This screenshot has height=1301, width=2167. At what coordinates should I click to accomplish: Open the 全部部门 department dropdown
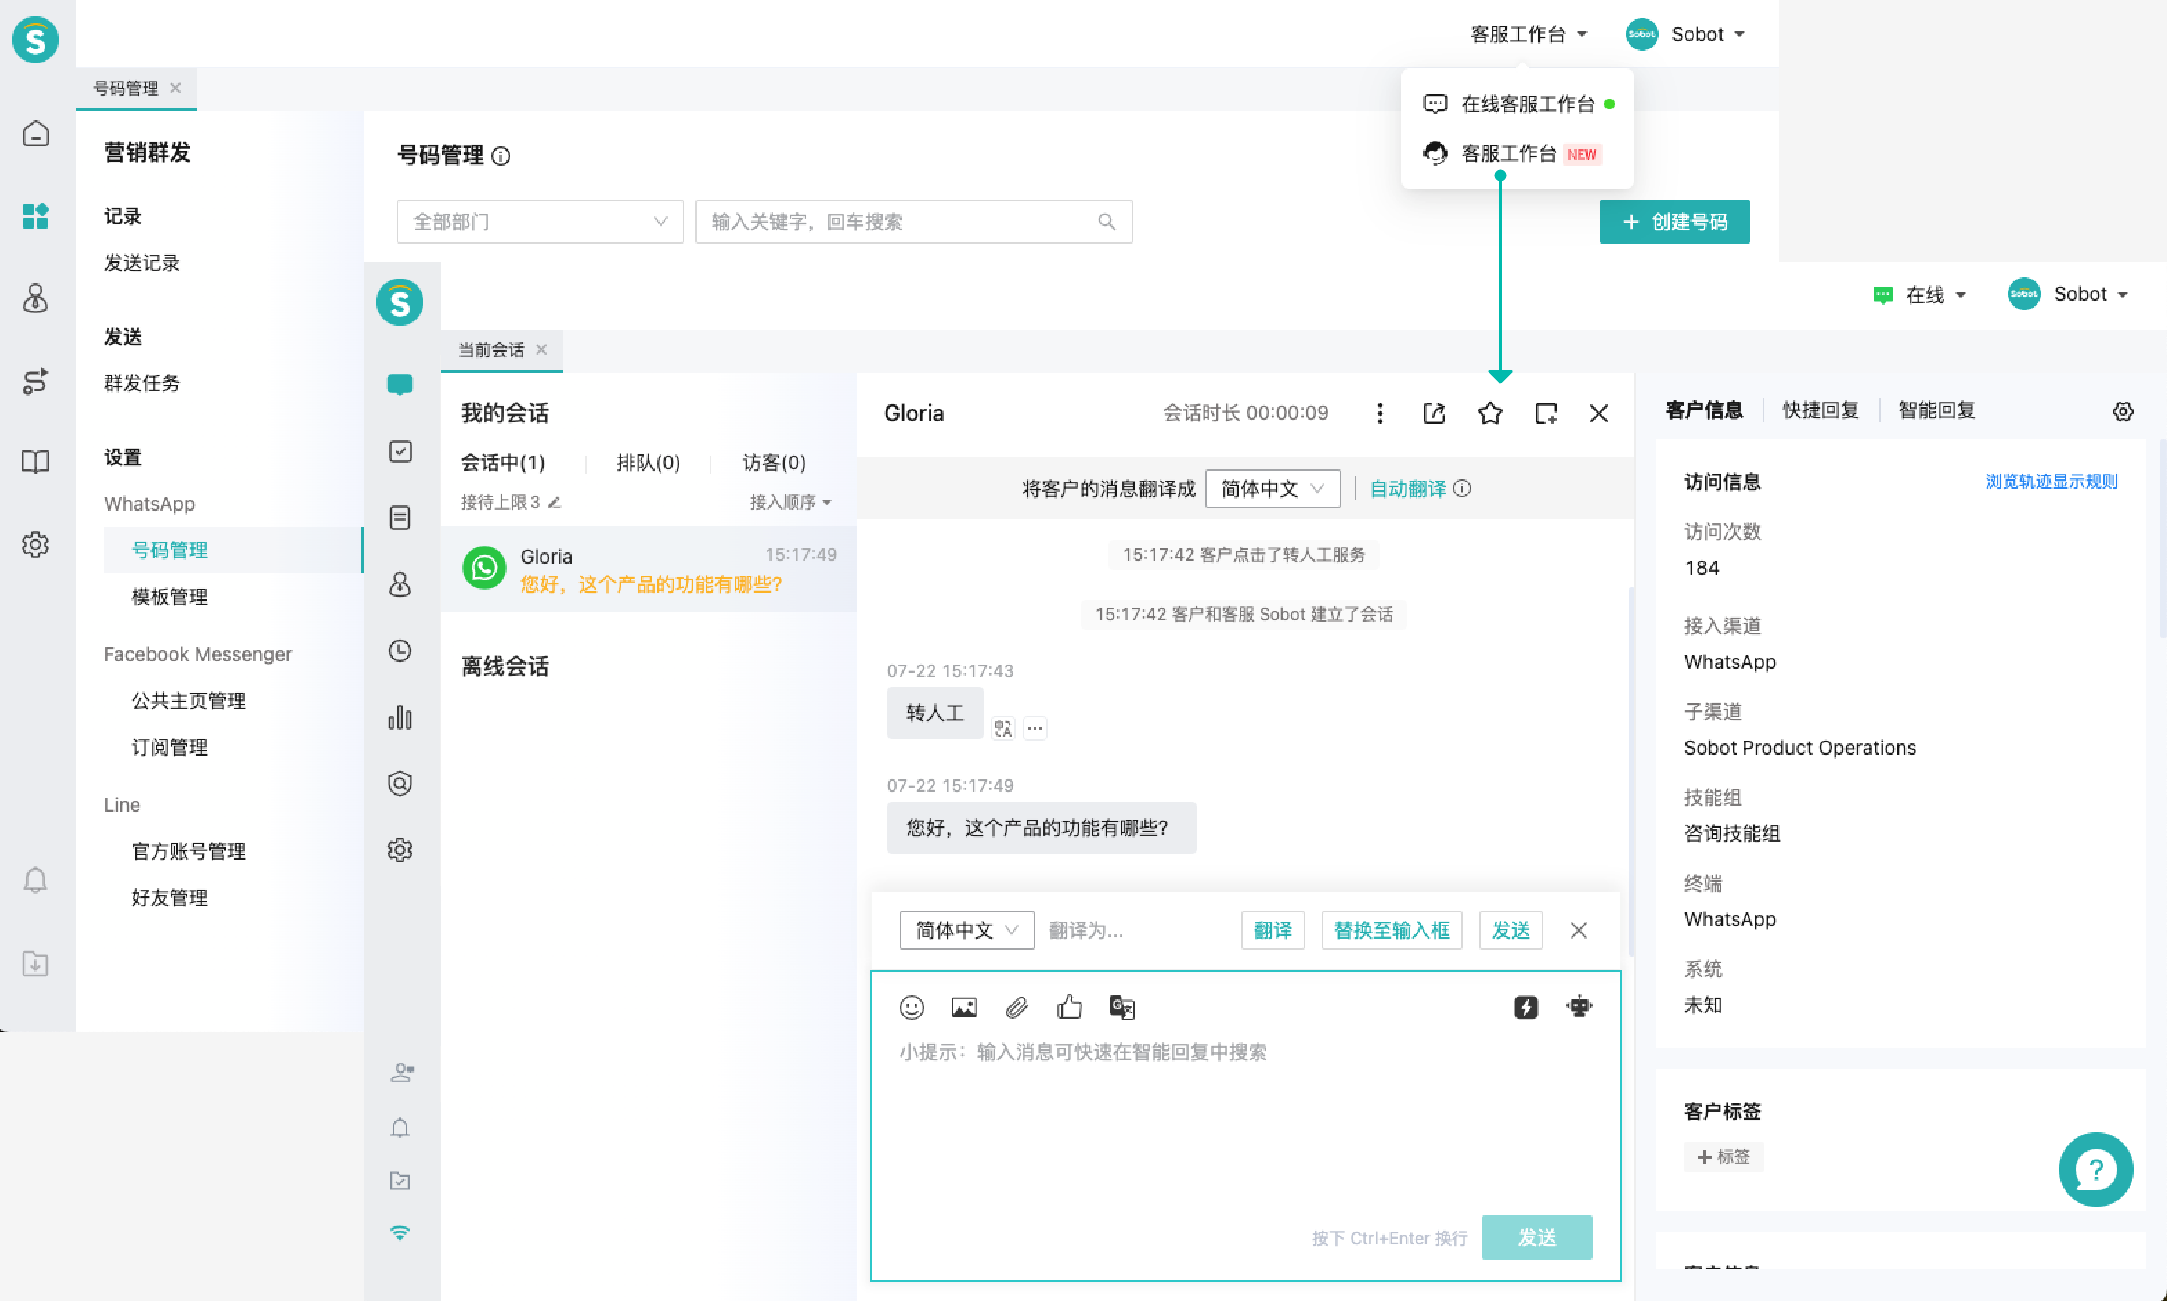tap(540, 222)
